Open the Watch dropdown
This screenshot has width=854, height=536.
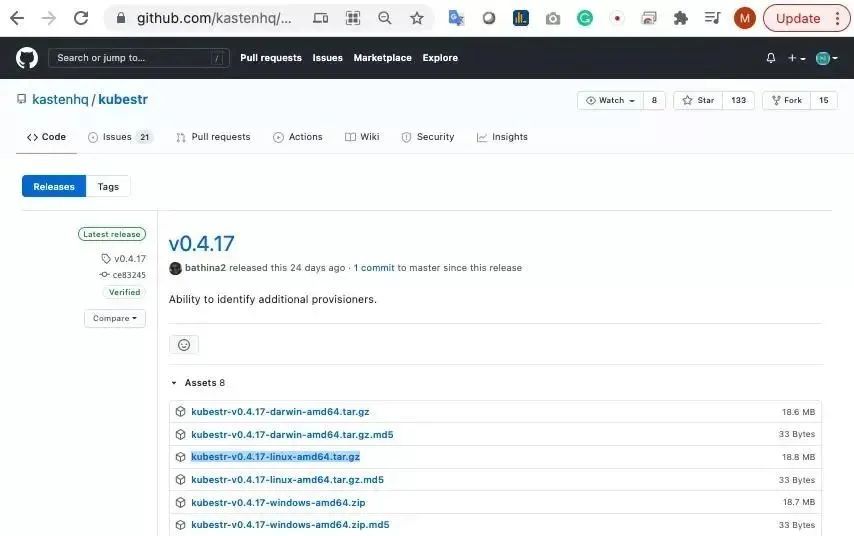(610, 100)
